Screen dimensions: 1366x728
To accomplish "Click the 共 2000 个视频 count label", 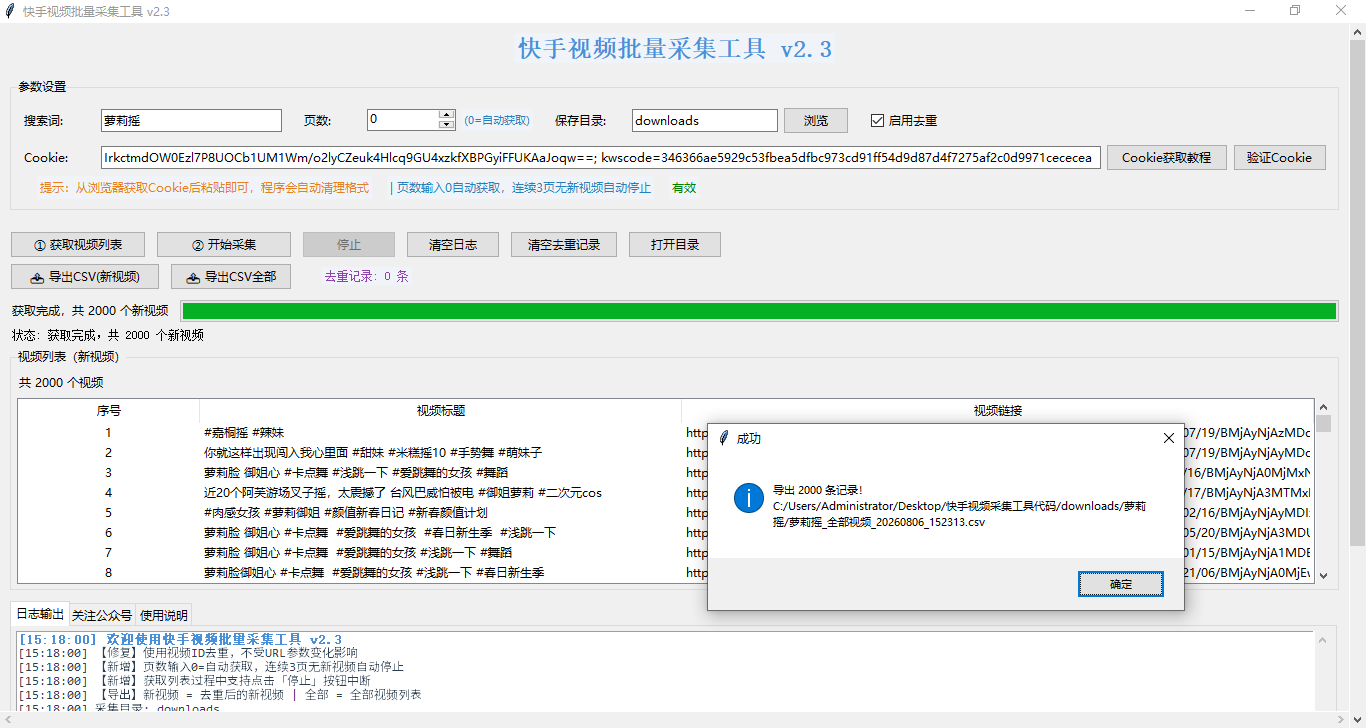I will tap(61, 383).
